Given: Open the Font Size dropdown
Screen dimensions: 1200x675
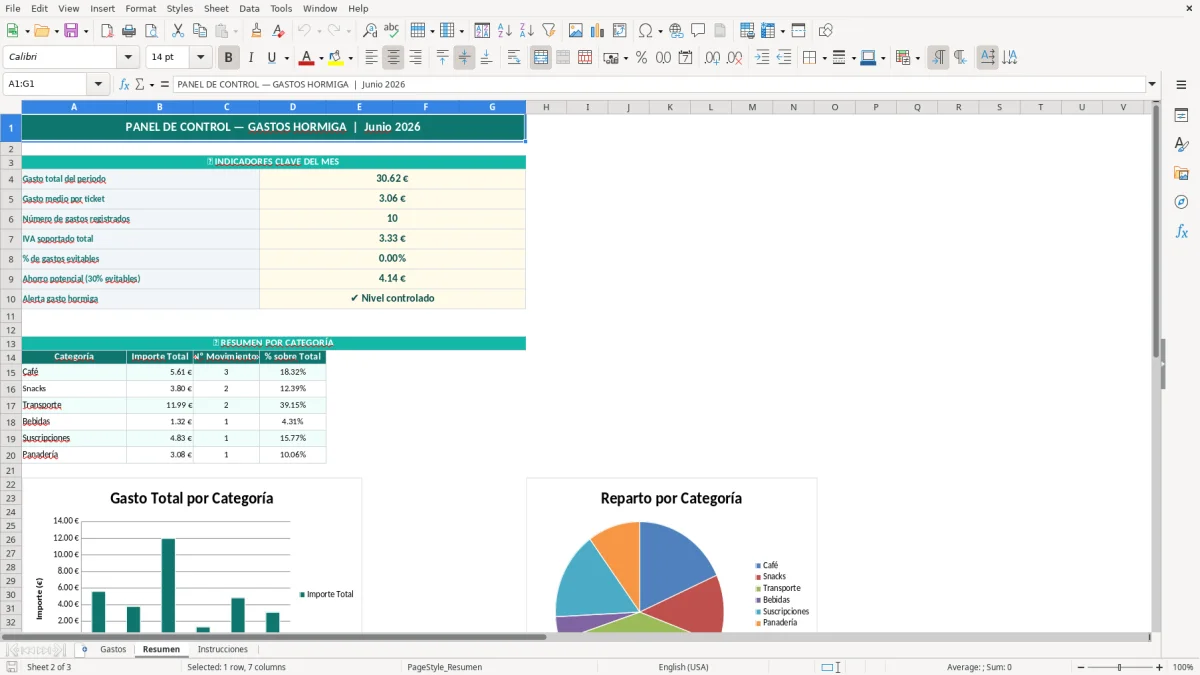Looking at the screenshot, I should pos(200,57).
